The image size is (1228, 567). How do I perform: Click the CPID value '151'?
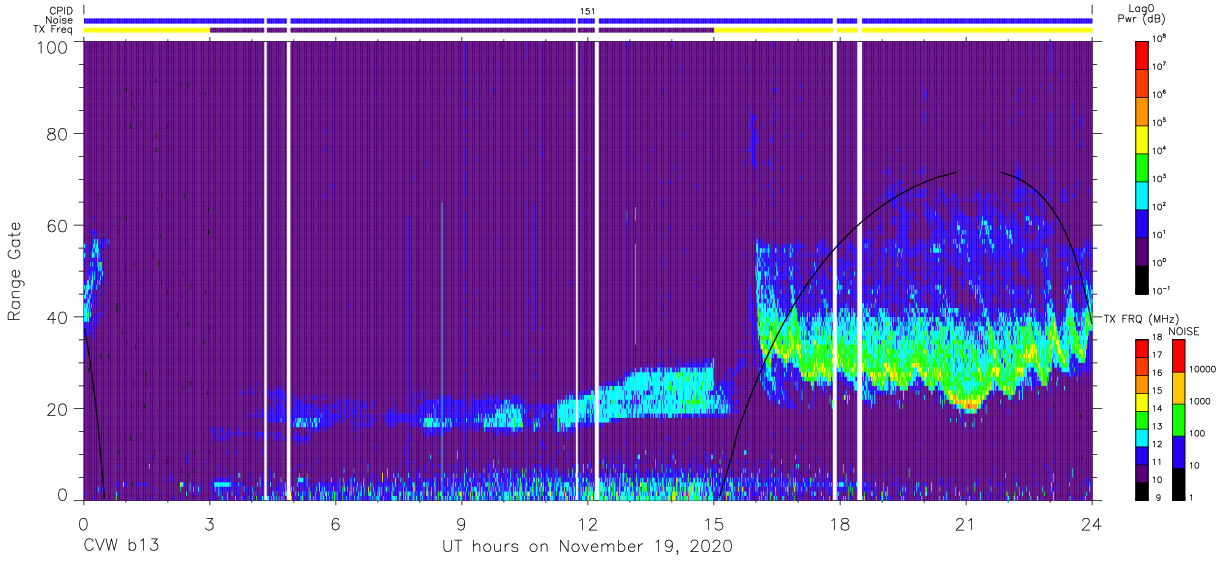[x=587, y=10]
